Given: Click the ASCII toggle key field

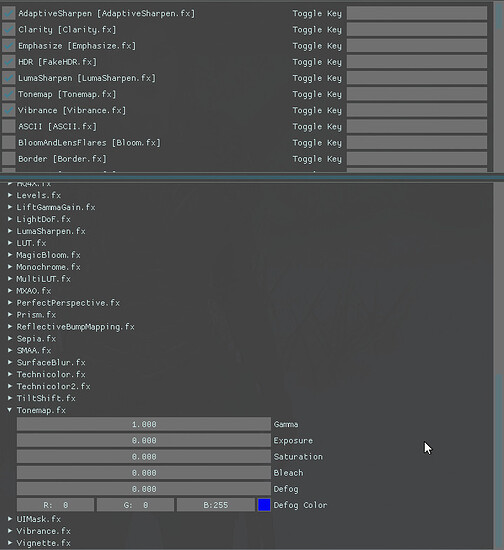Looking at the screenshot, I should coord(417,126).
